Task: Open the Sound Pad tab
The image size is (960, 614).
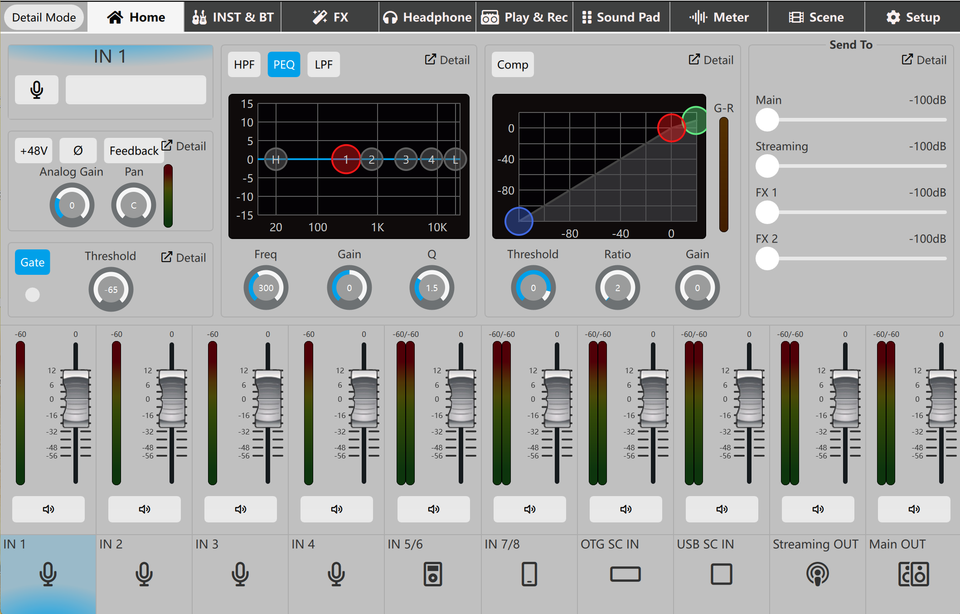Action: (620, 17)
